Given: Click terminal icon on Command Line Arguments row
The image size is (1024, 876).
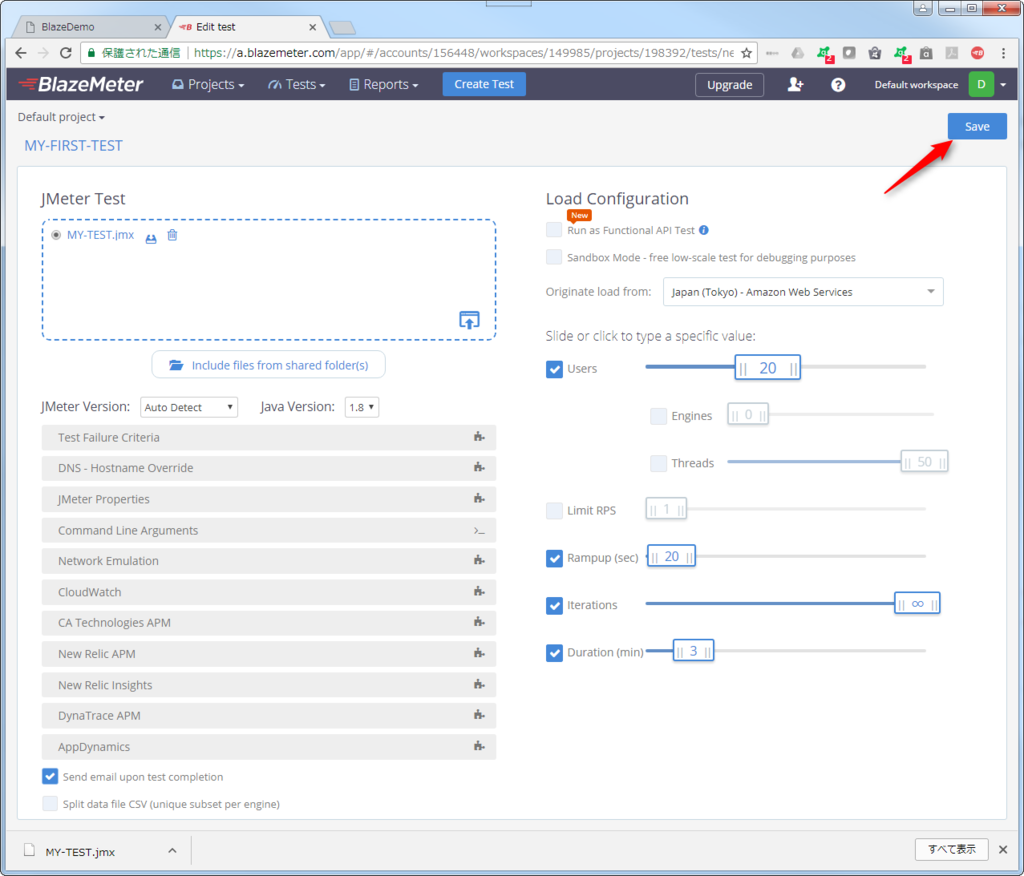Looking at the screenshot, I should [479, 530].
